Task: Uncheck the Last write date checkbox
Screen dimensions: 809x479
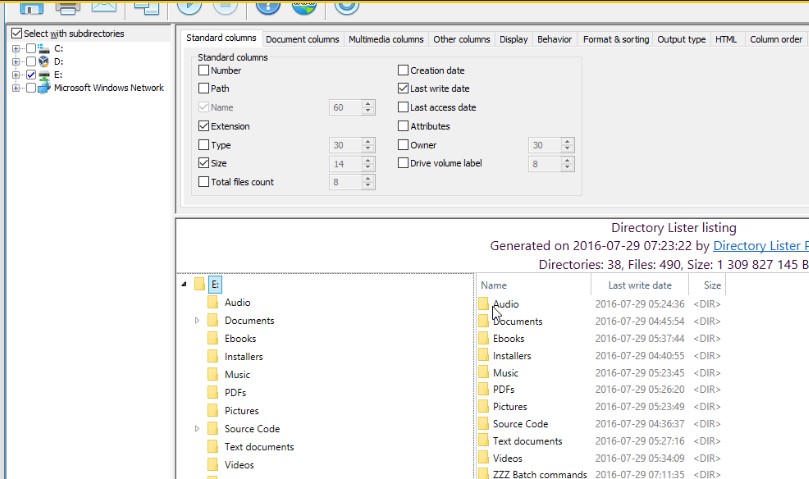Action: click(403, 88)
